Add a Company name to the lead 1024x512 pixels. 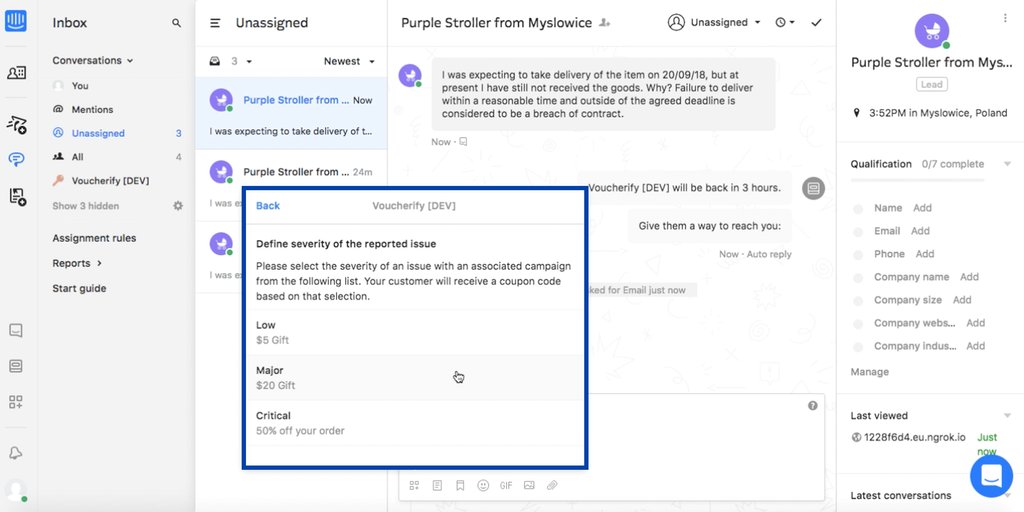(x=969, y=277)
